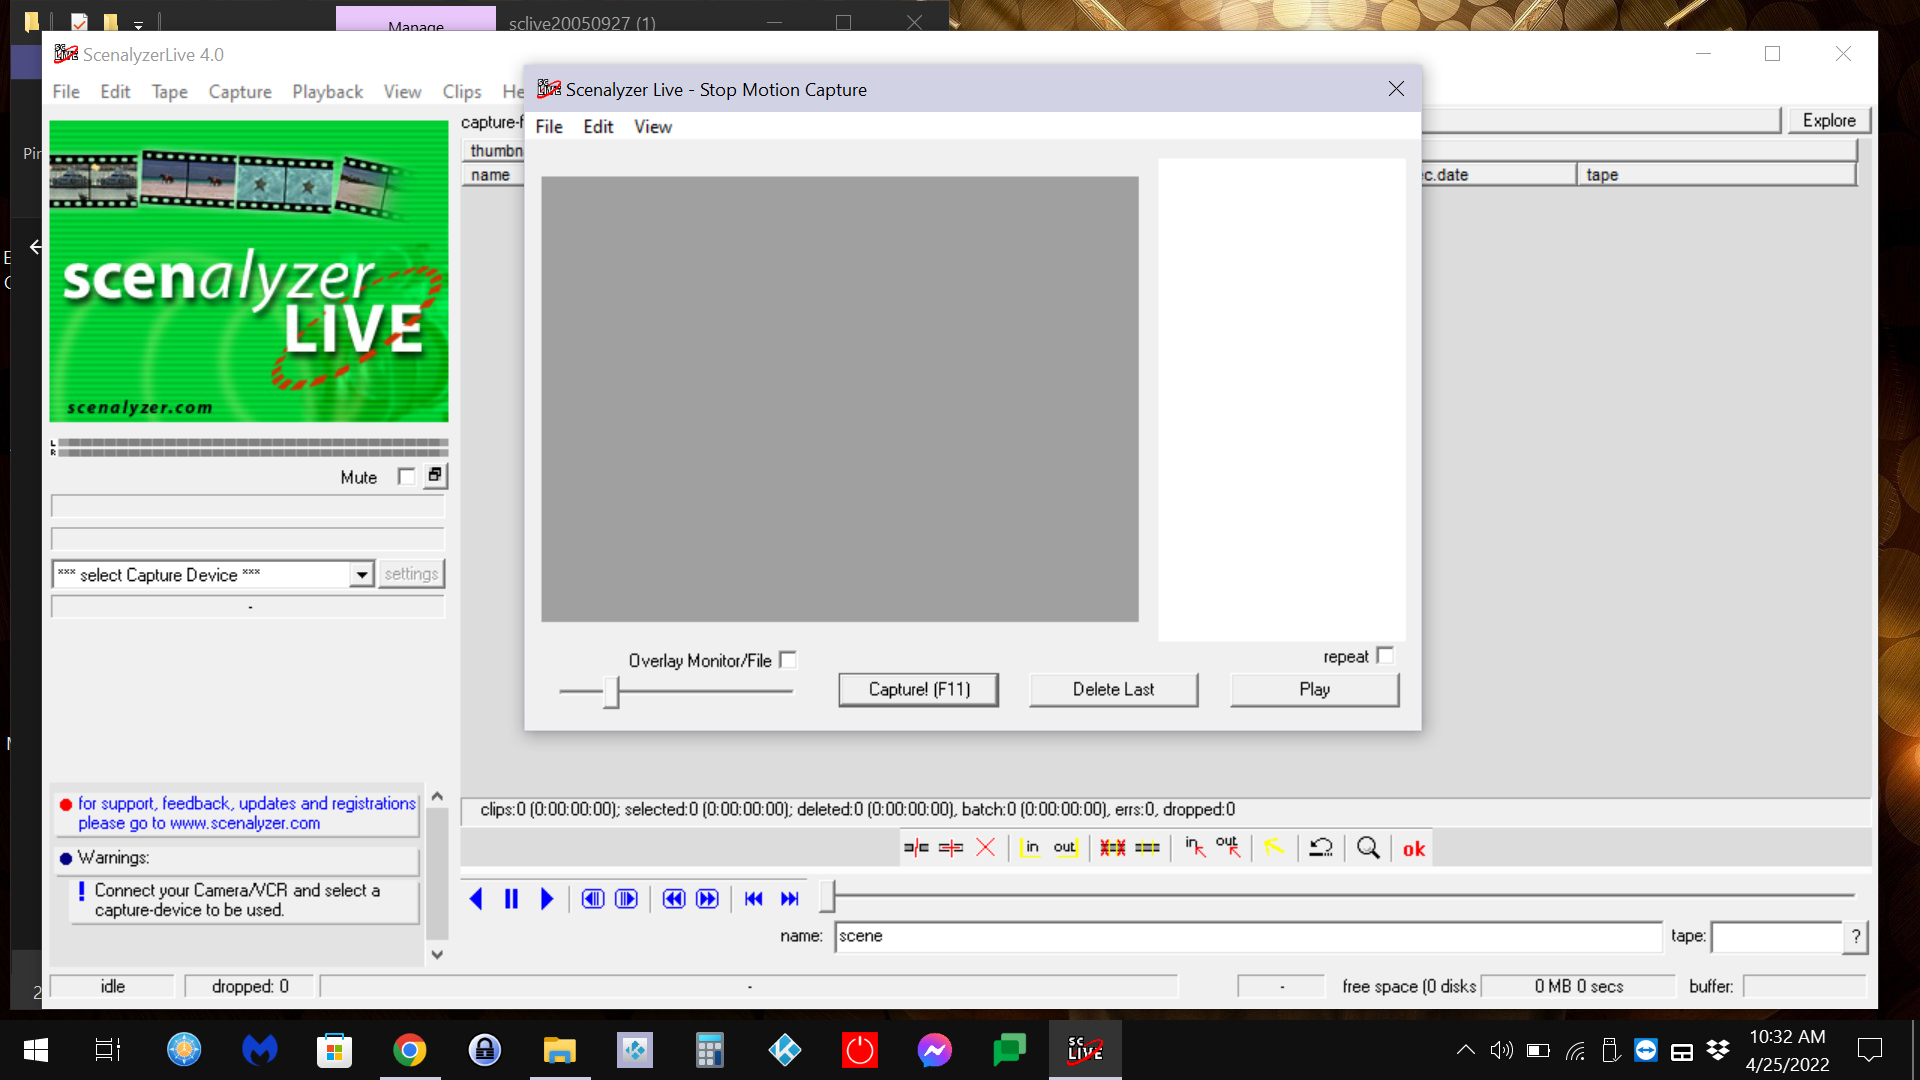The image size is (1920, 1080).
Task: Open the Edit menu in ScenalyzerLive
Action: click(115, 91)
